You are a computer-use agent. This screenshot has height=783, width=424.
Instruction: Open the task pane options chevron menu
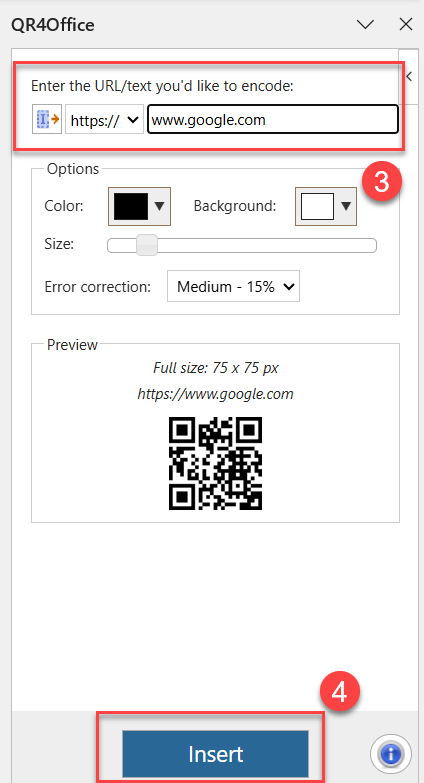pyautogui.click(x=366, y=24)
